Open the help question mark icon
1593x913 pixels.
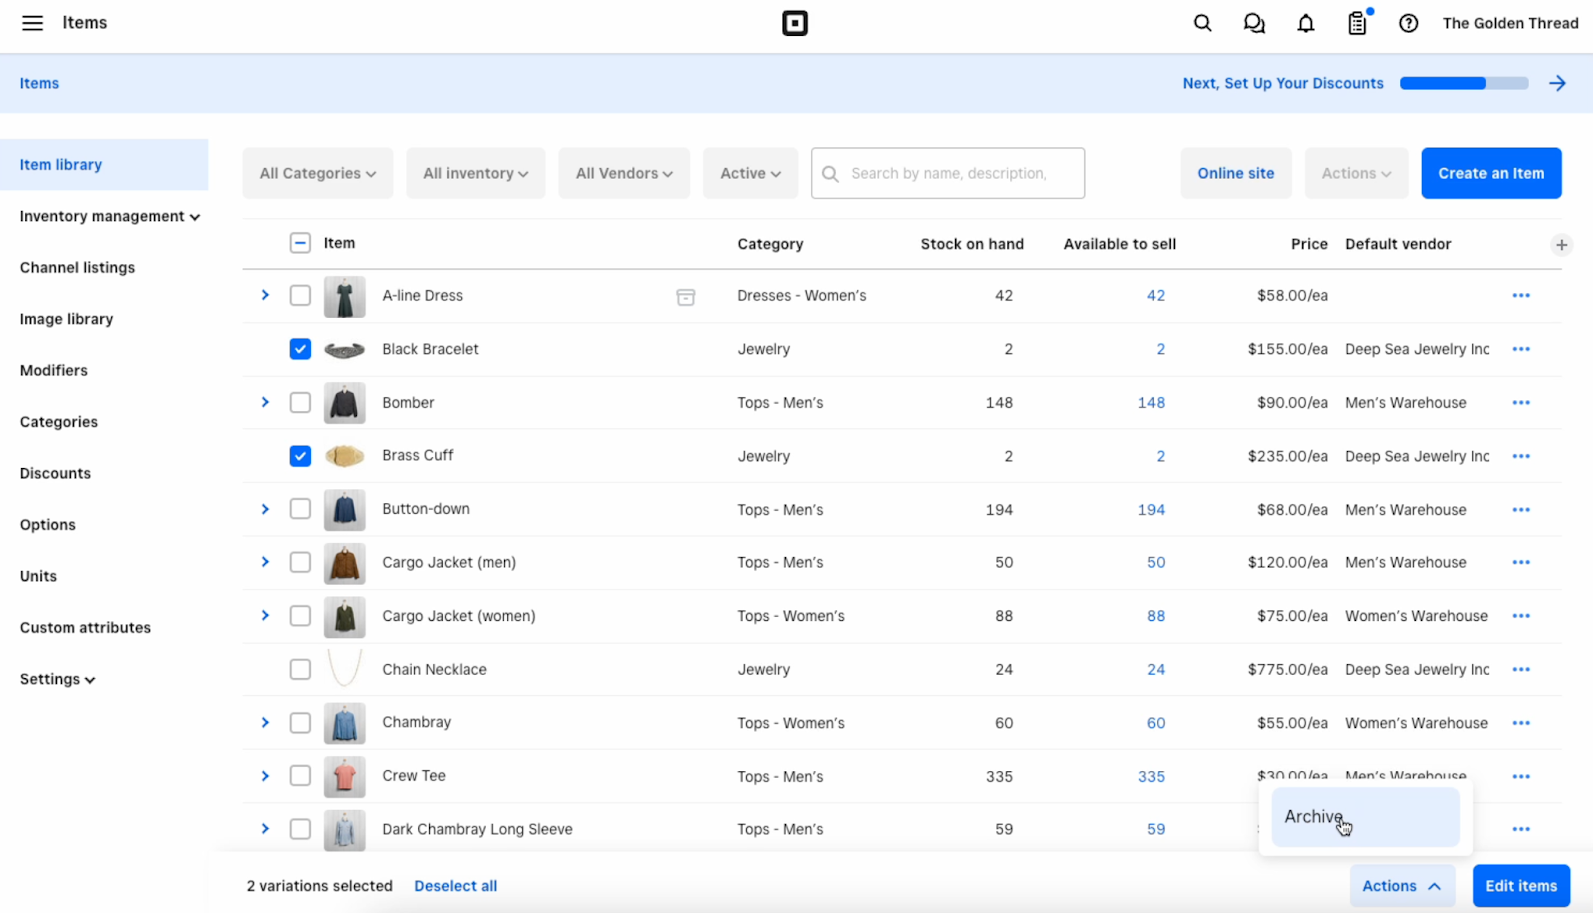[x=1408, y=23]
